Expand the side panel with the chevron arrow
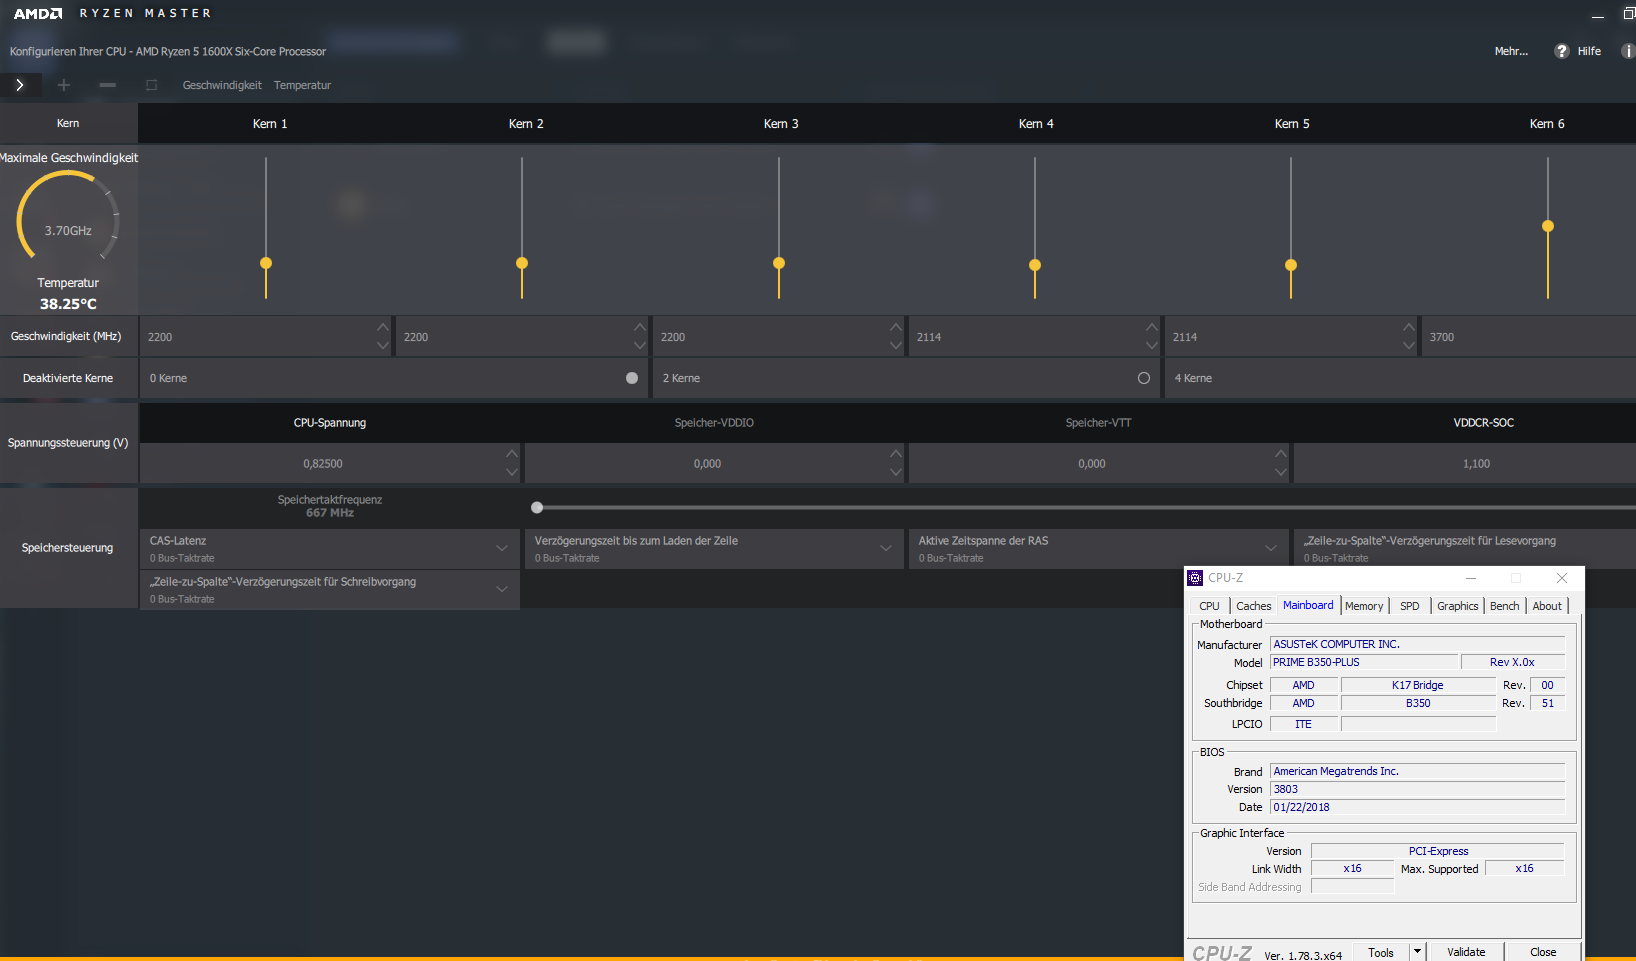Screen dimensions: 1636x961 click(x=20, y=85)
